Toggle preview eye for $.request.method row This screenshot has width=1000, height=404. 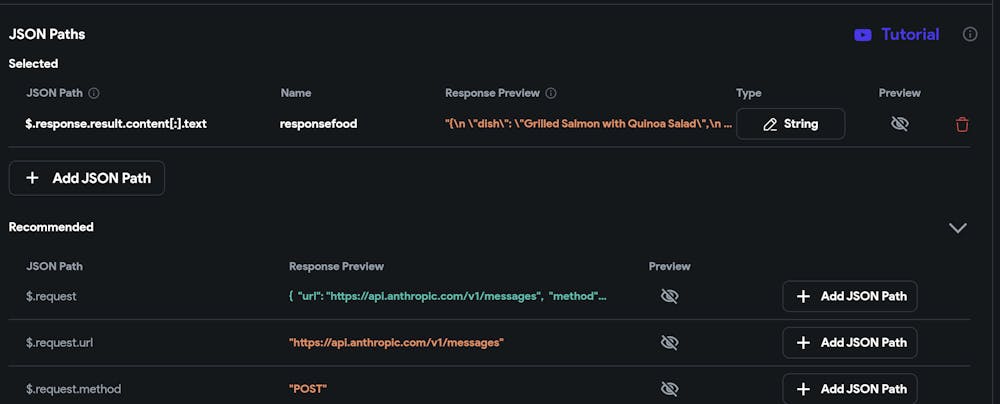pyautogui.click(x=670, y=388)
